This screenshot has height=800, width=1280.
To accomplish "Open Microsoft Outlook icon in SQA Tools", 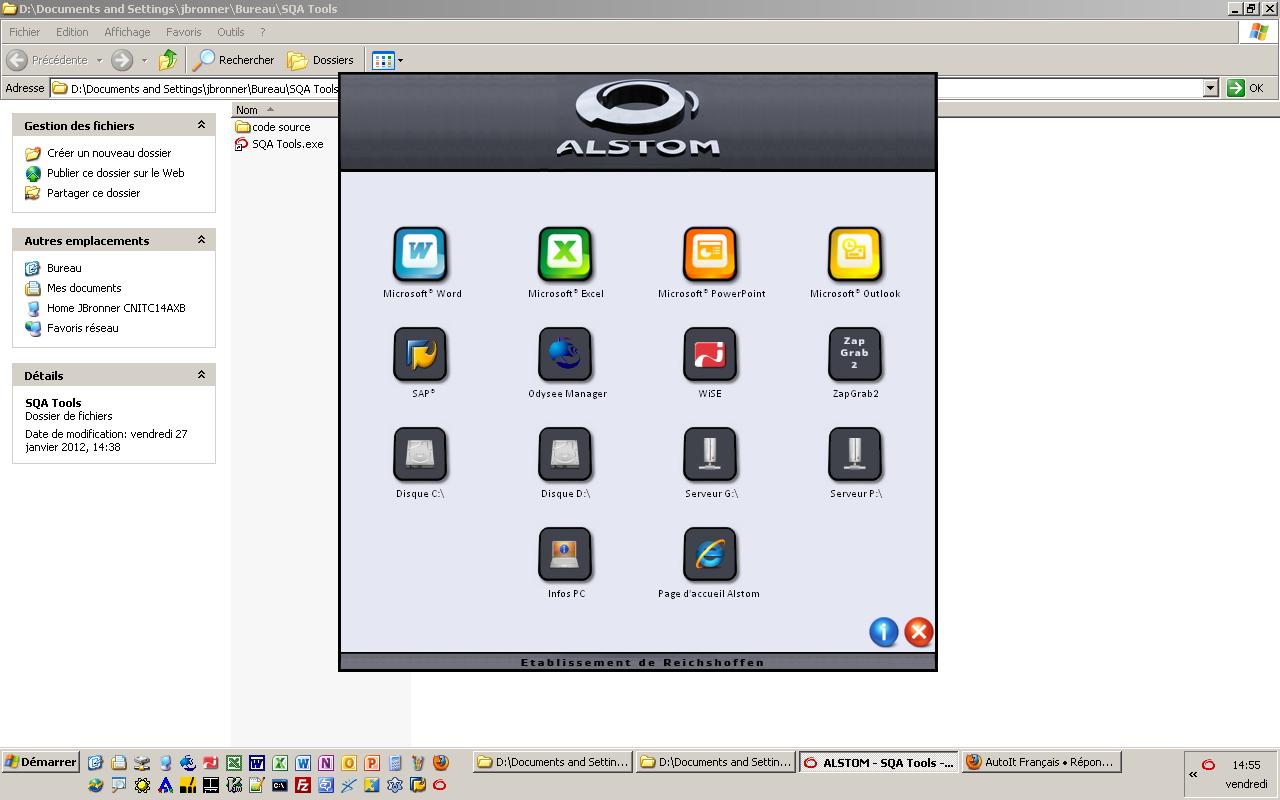I will point(855,253).
